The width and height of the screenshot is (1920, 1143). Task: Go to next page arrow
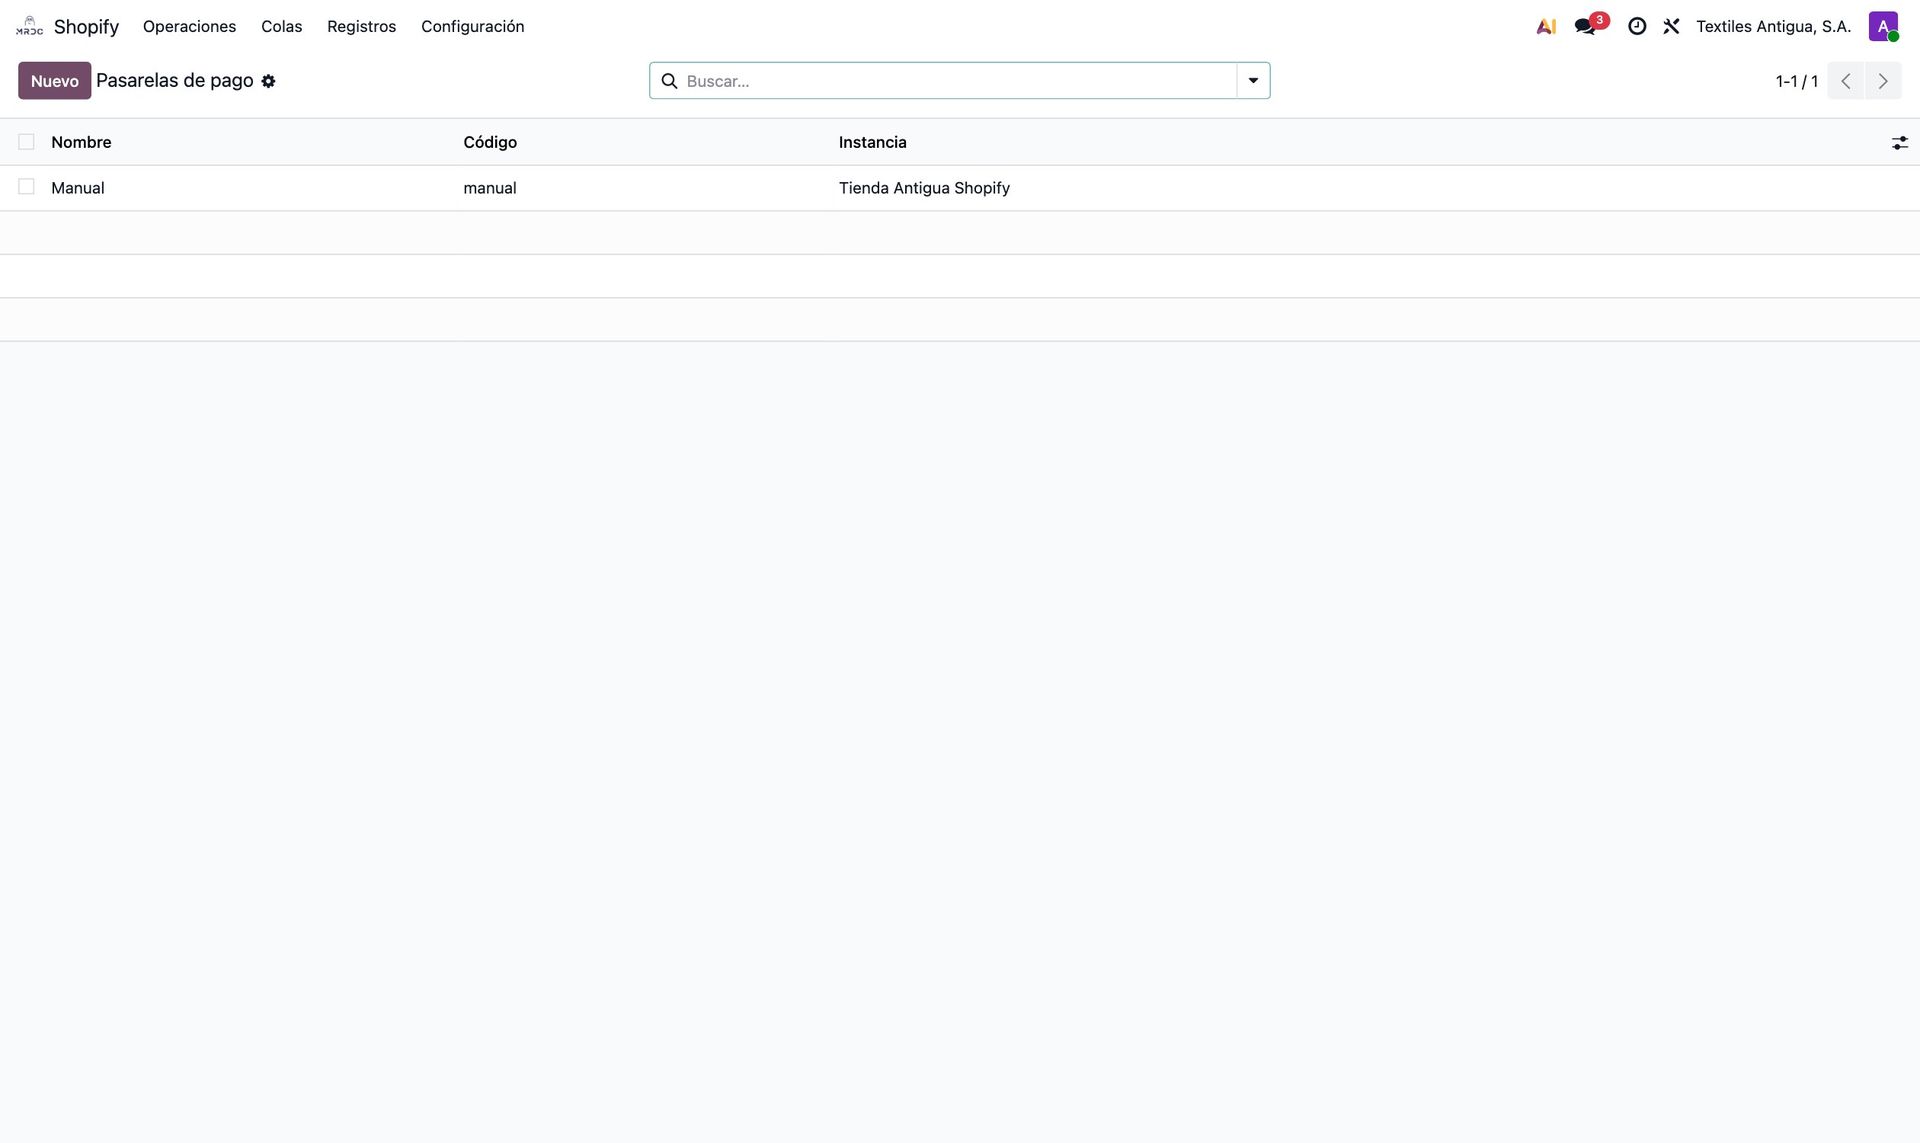(1883, 81)
